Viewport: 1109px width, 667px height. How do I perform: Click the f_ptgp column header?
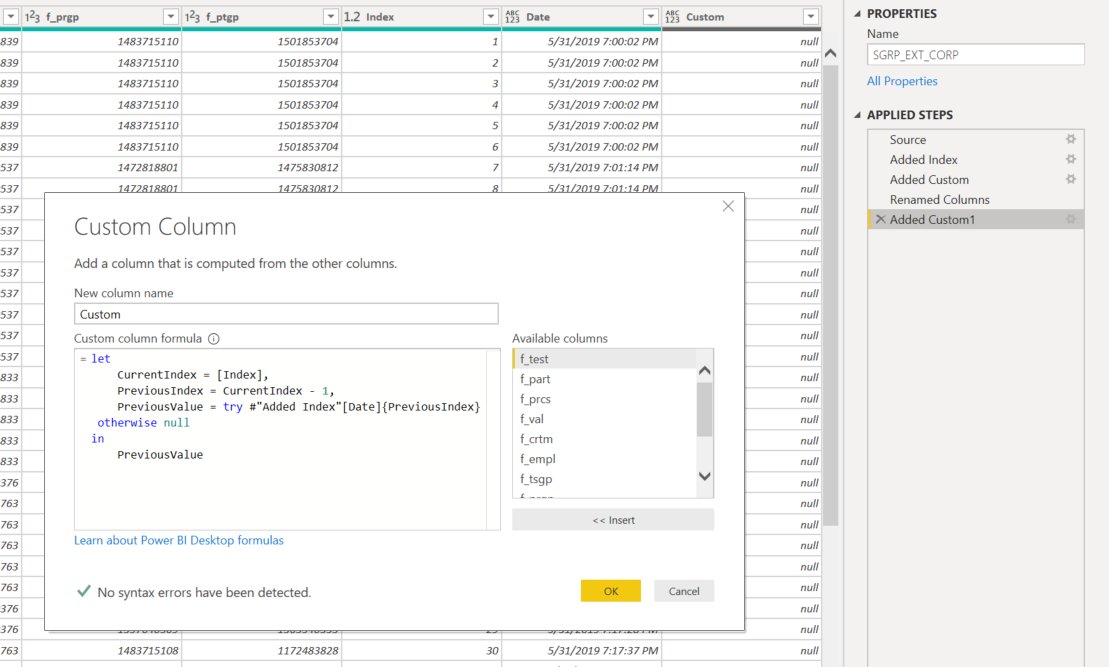click(261, 17)
